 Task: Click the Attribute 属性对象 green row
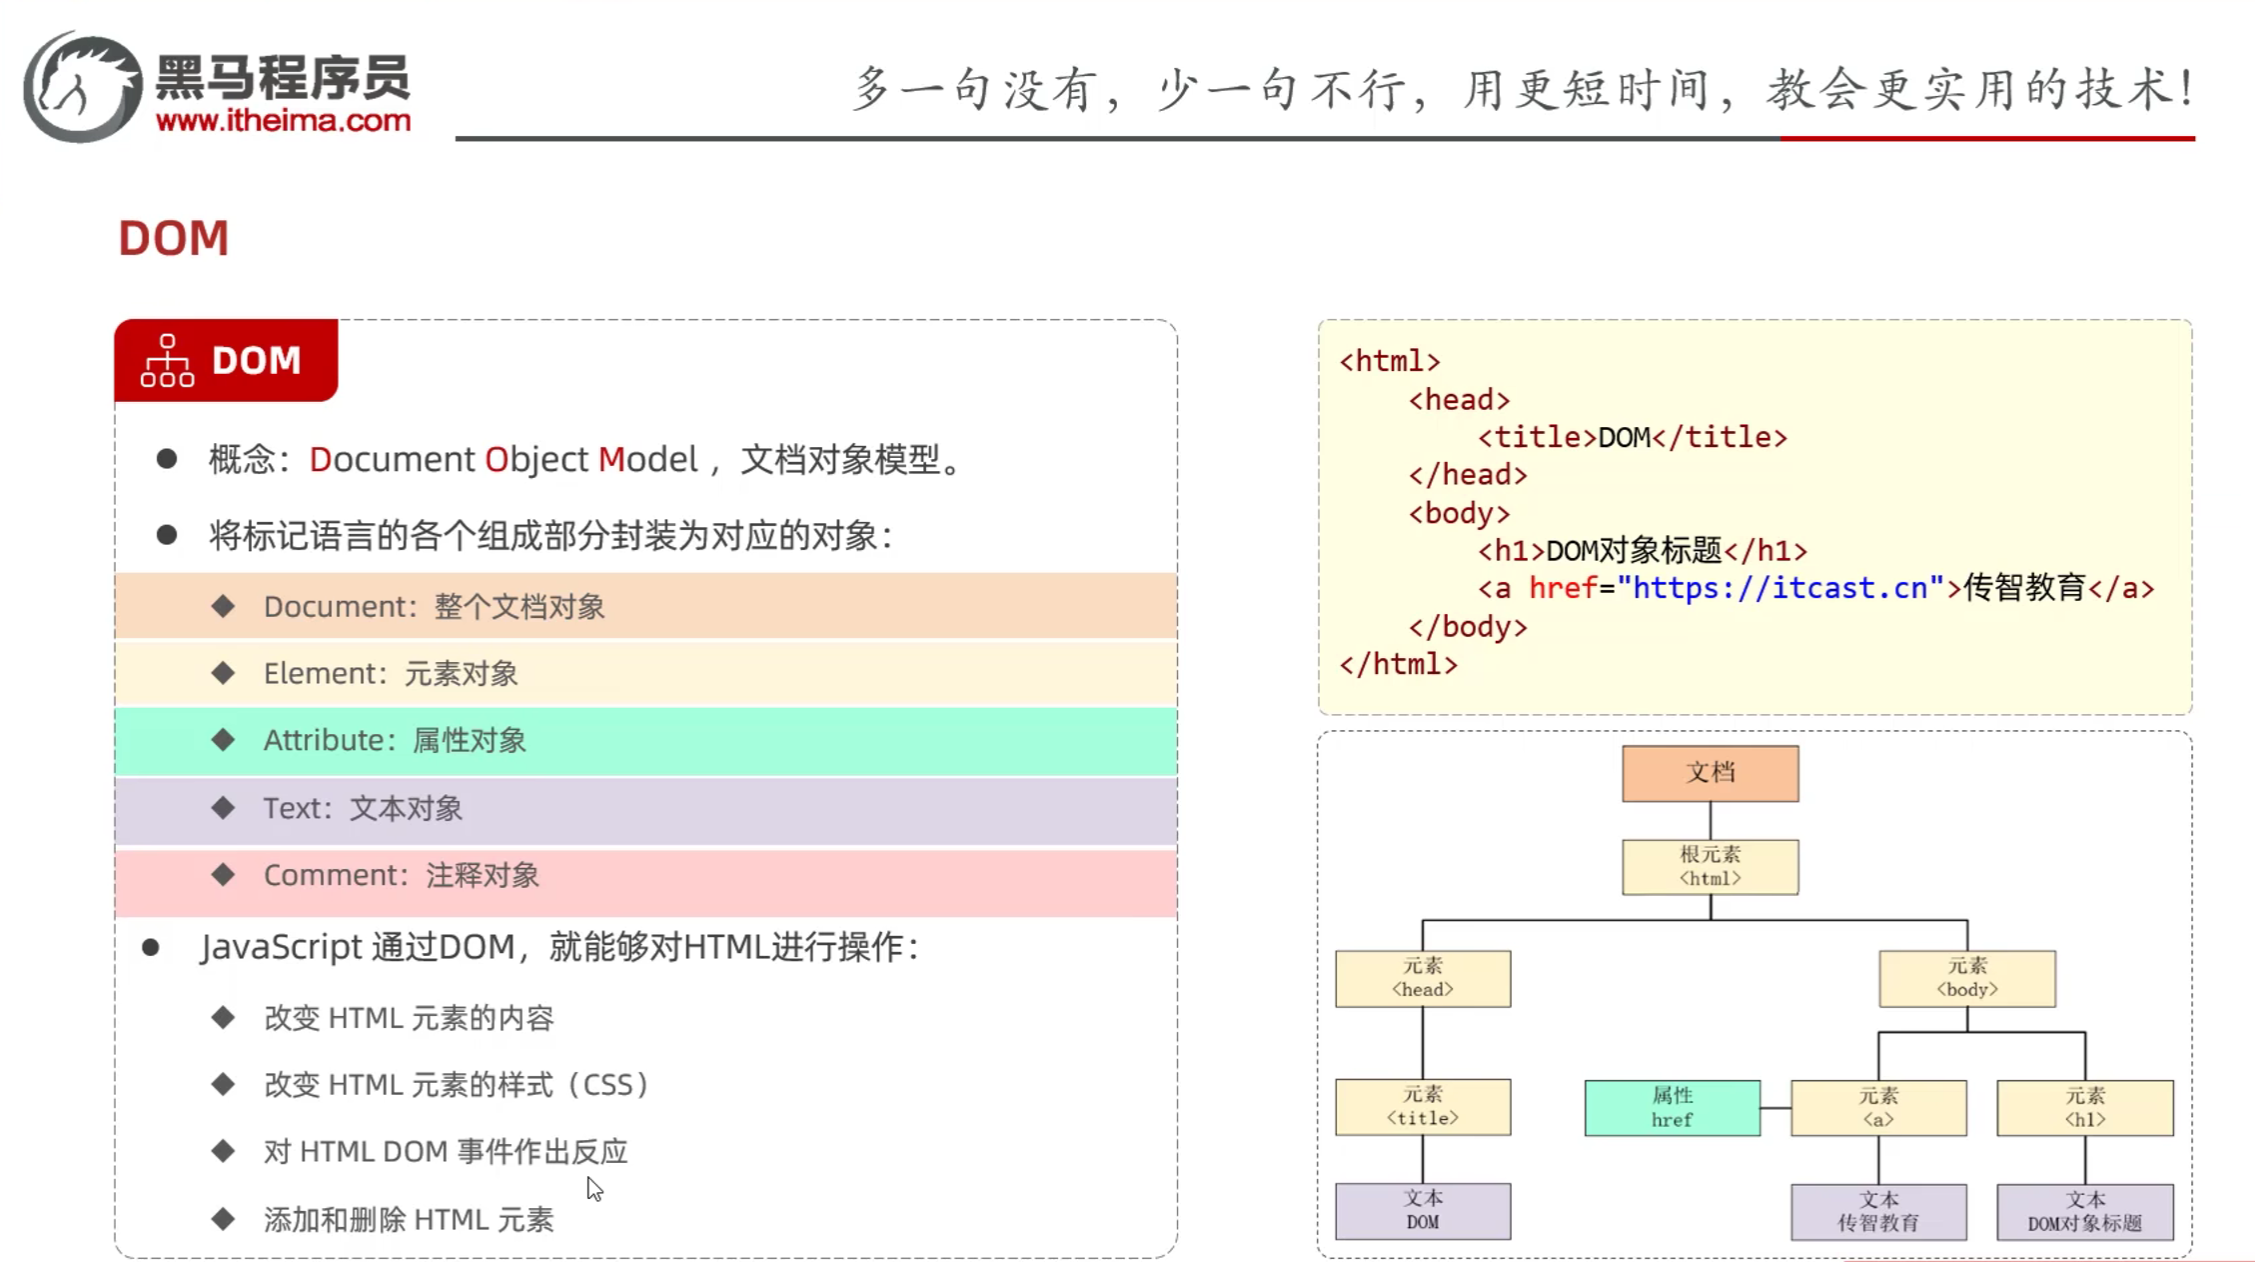coord(645,740)
